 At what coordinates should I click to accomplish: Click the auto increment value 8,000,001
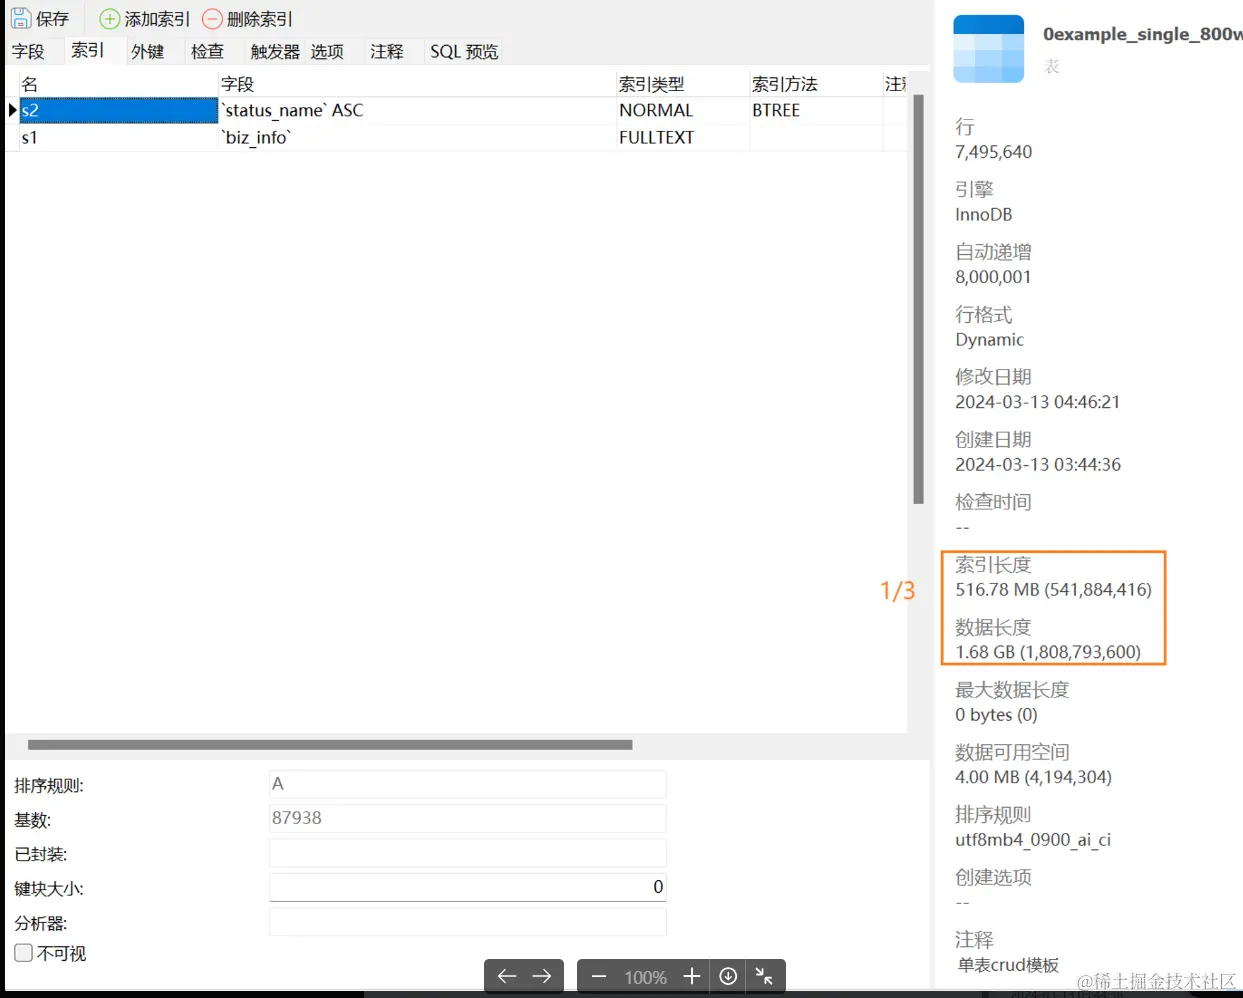[x=993, y=277]
